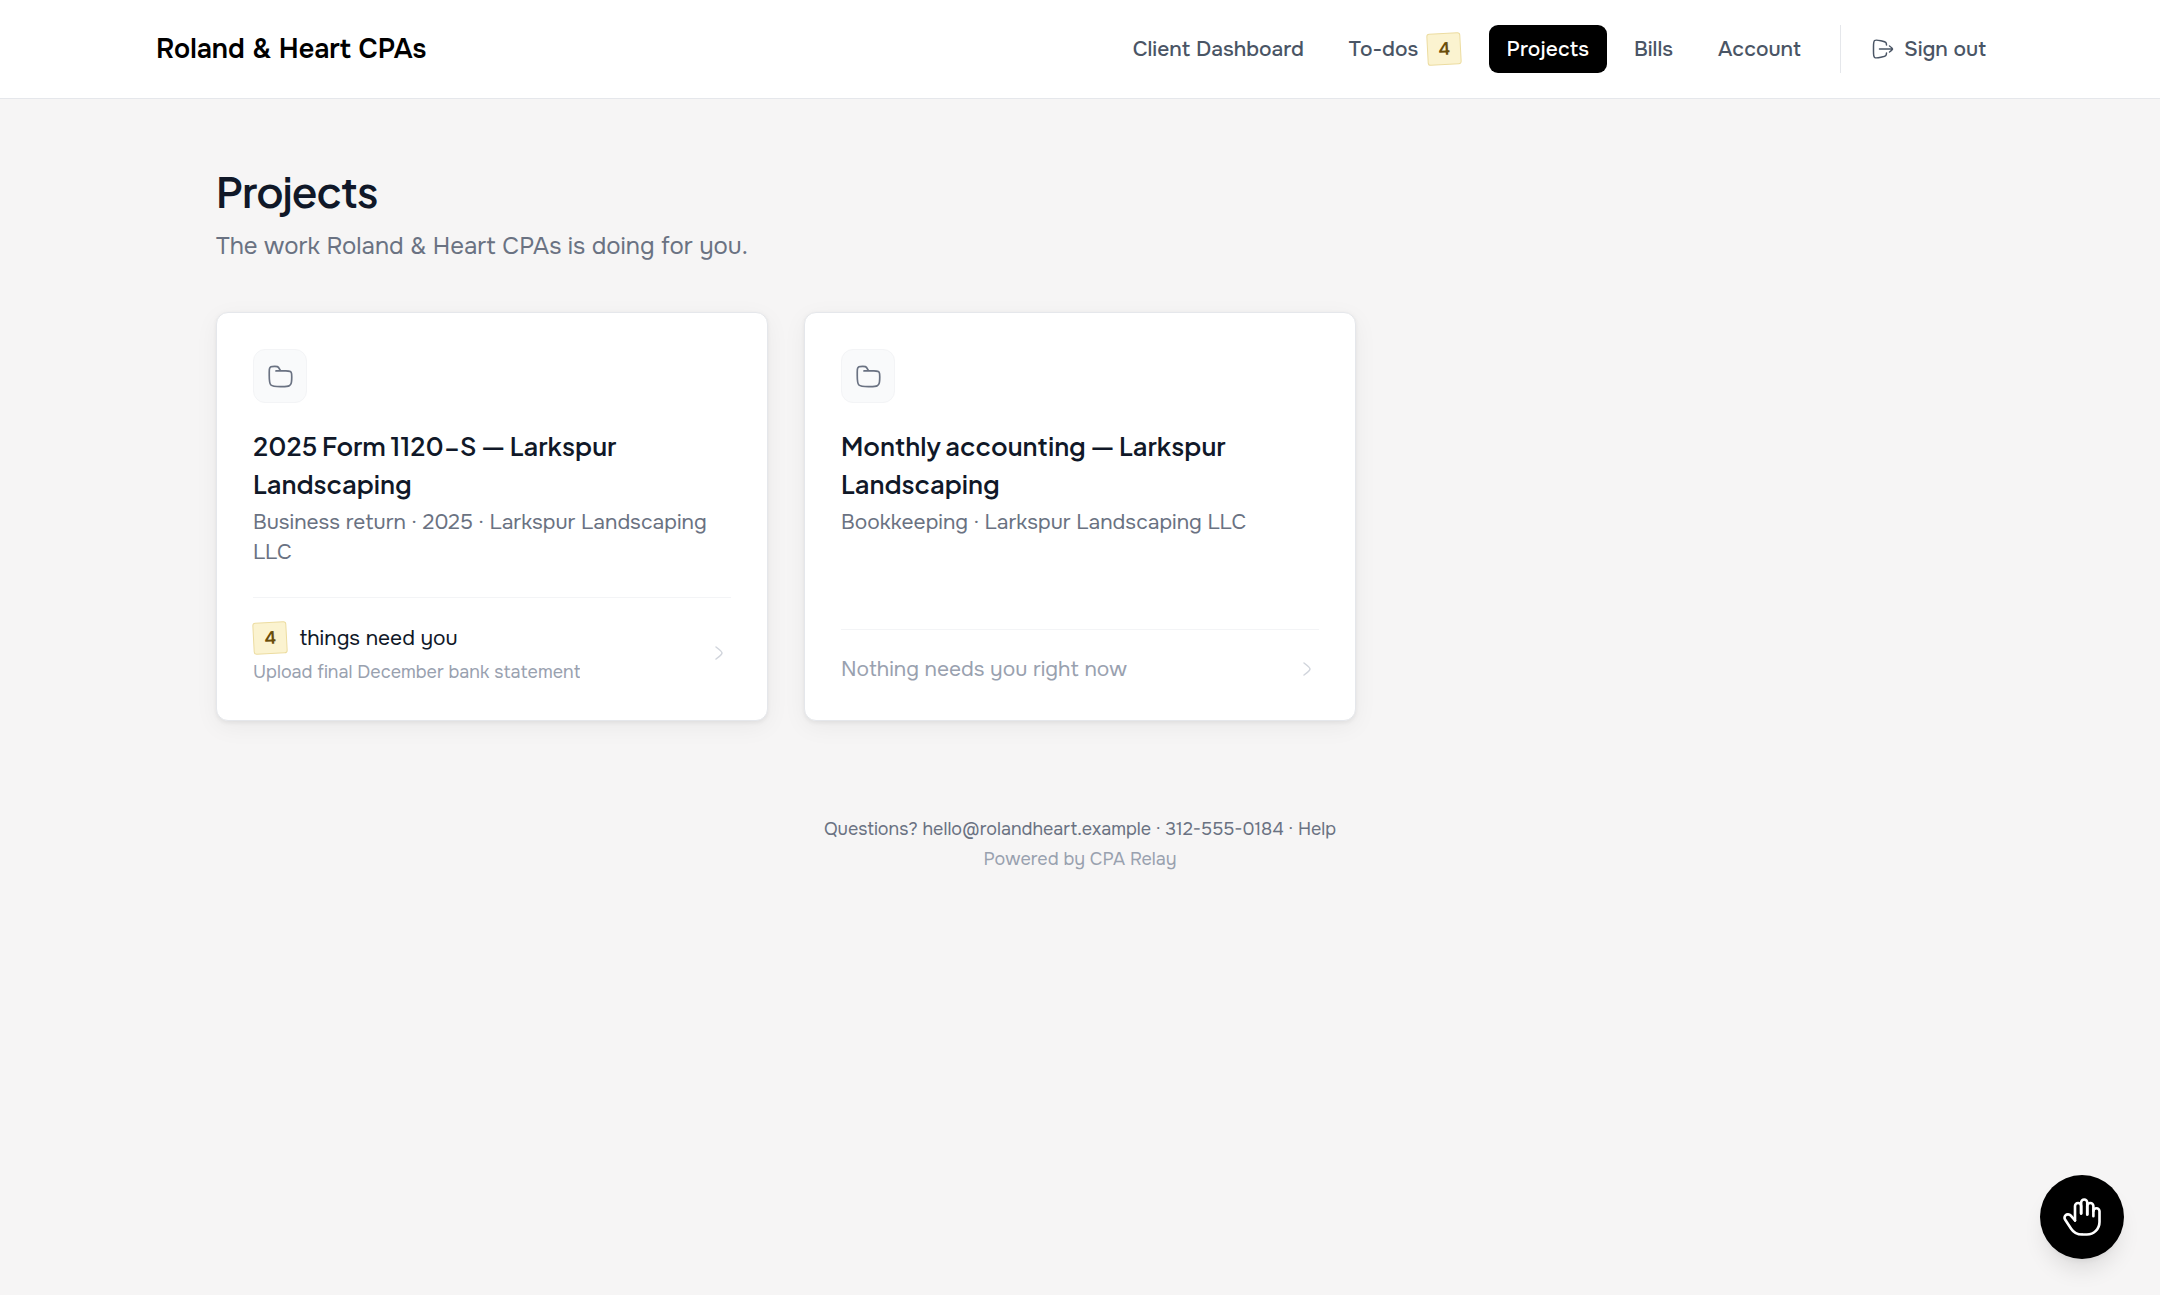Open the Help footer link

click(x=1317, y=829)
